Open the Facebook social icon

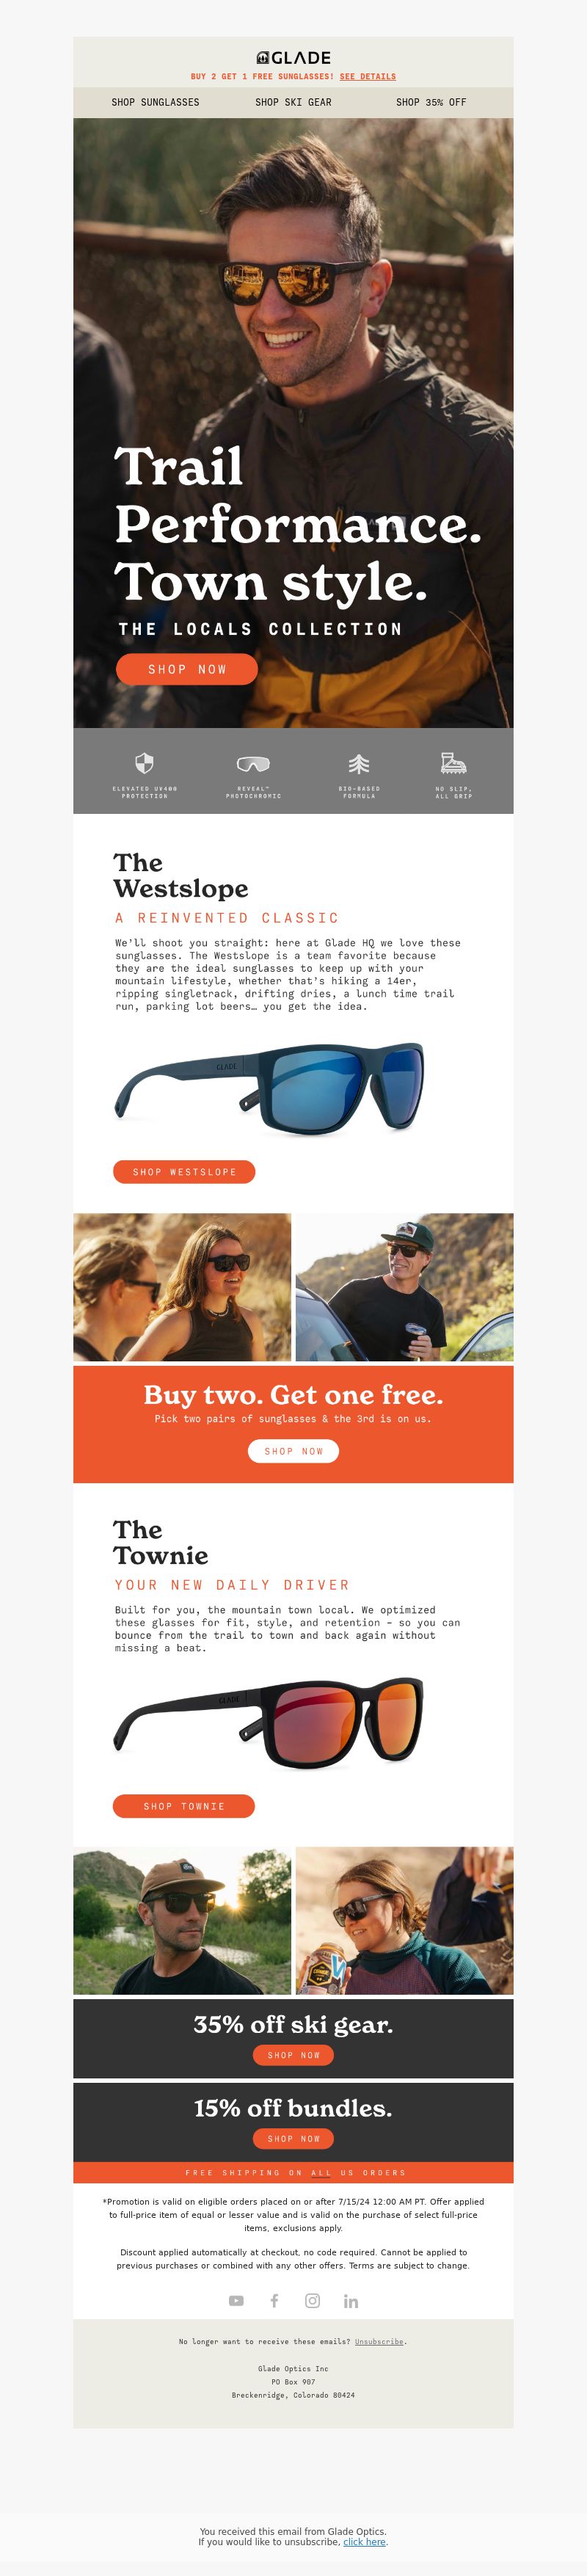(x=274, y=2301)
